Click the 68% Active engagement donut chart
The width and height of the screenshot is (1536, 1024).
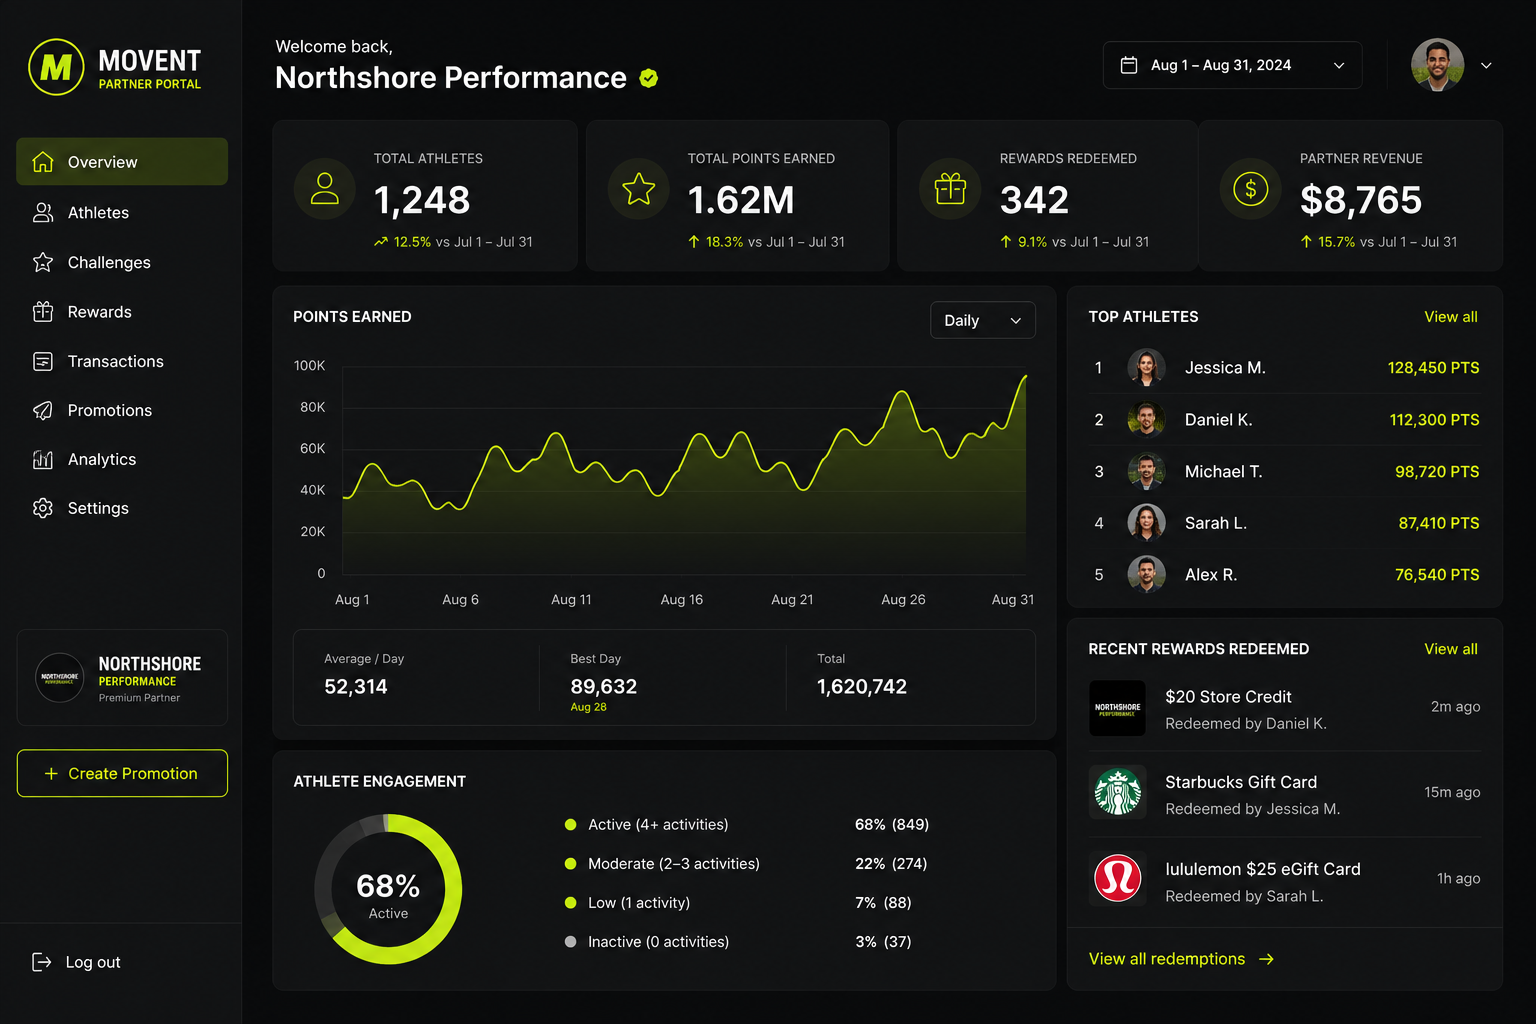pyautogui.click(x=388, y=889)
